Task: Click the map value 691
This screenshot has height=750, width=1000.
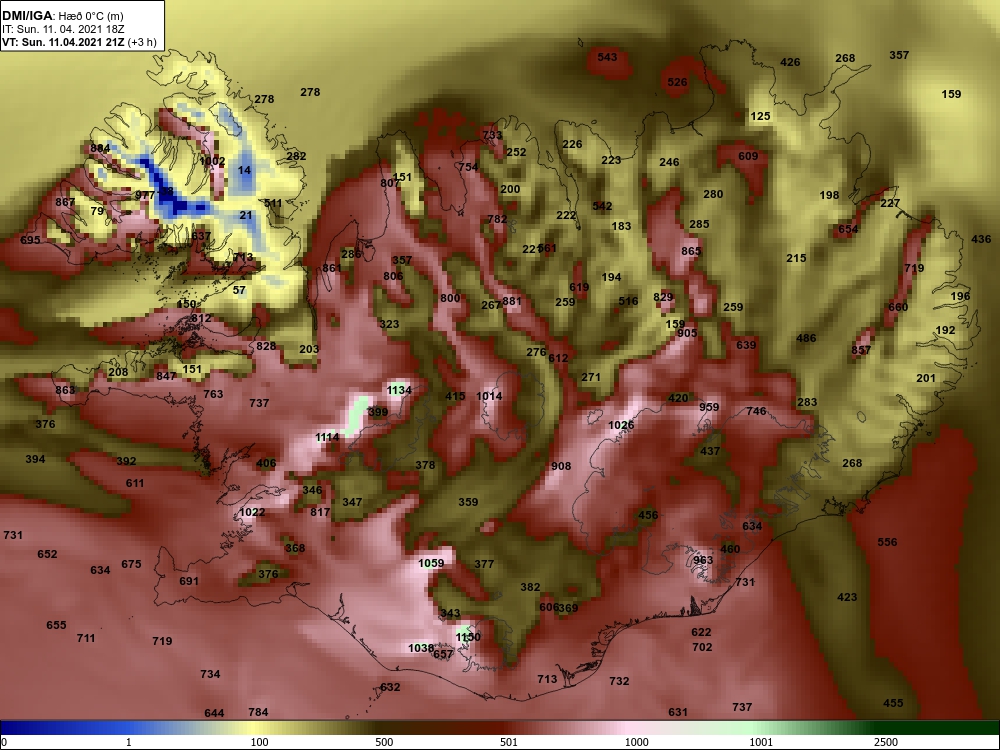Action: click(x=189, y=582)
